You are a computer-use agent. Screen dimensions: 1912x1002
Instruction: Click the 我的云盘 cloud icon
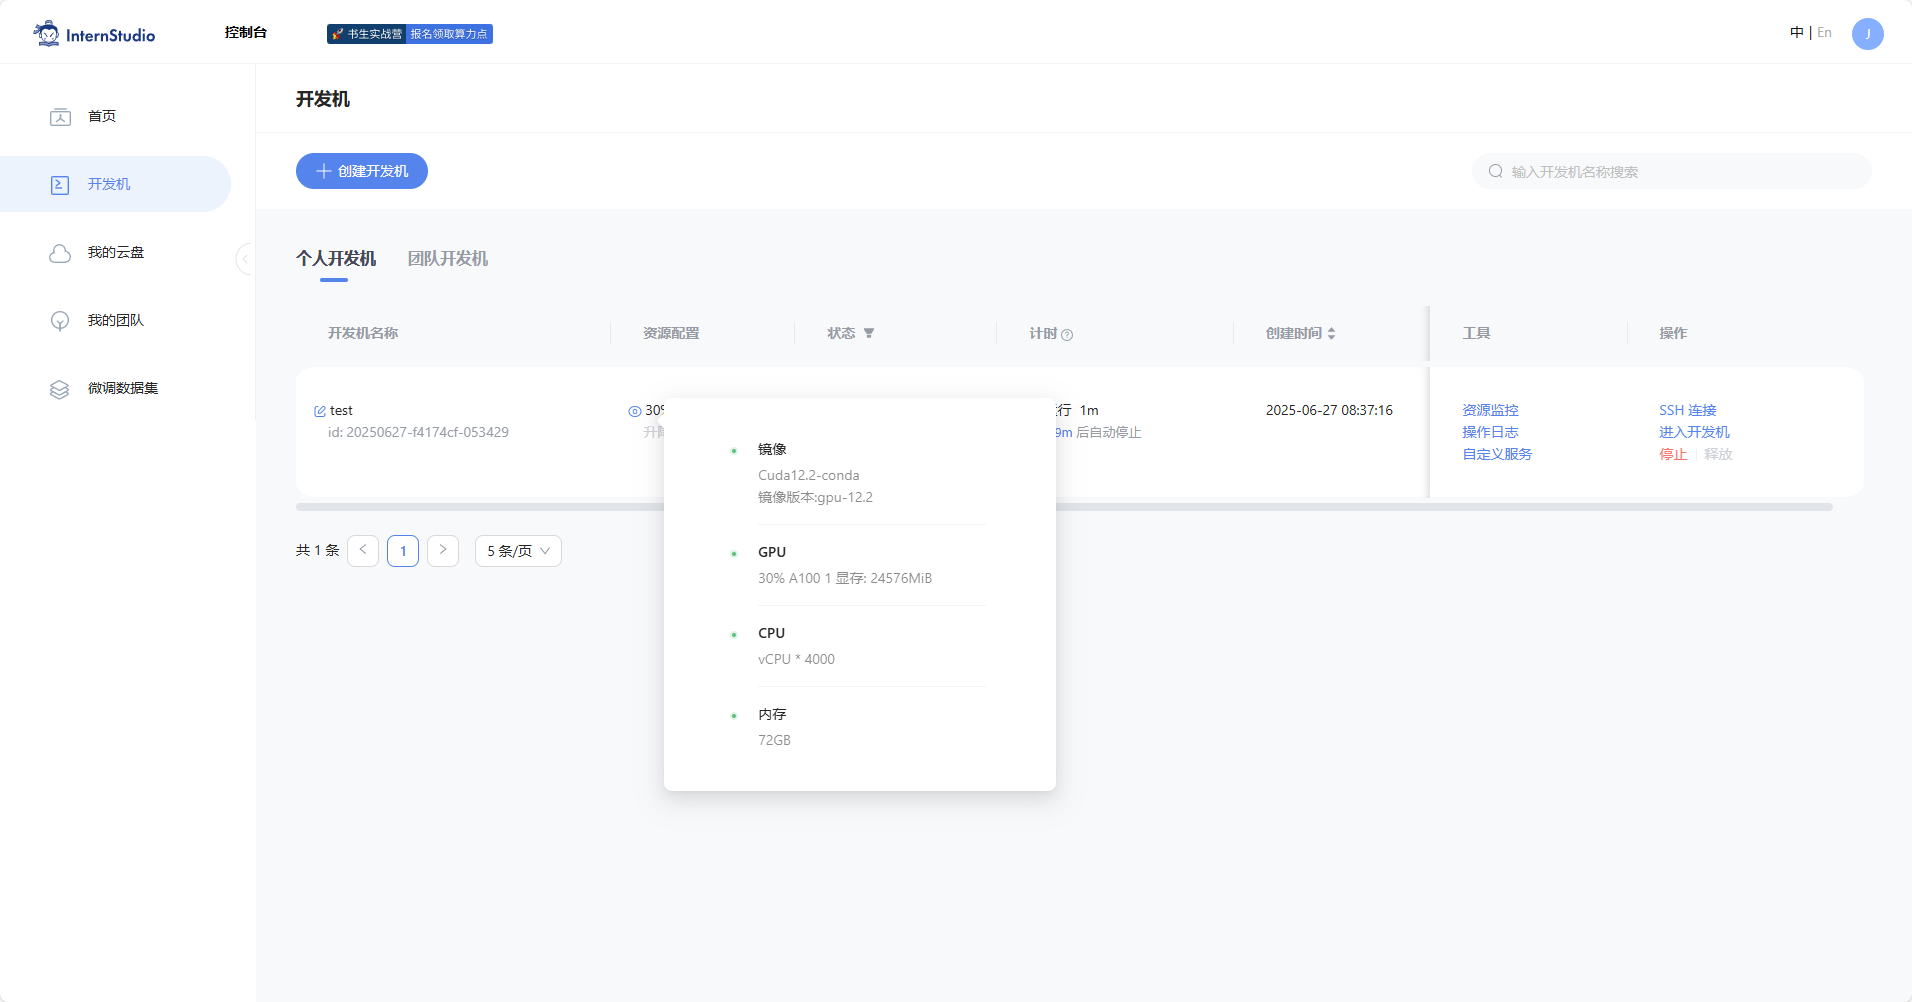point(60,253)
